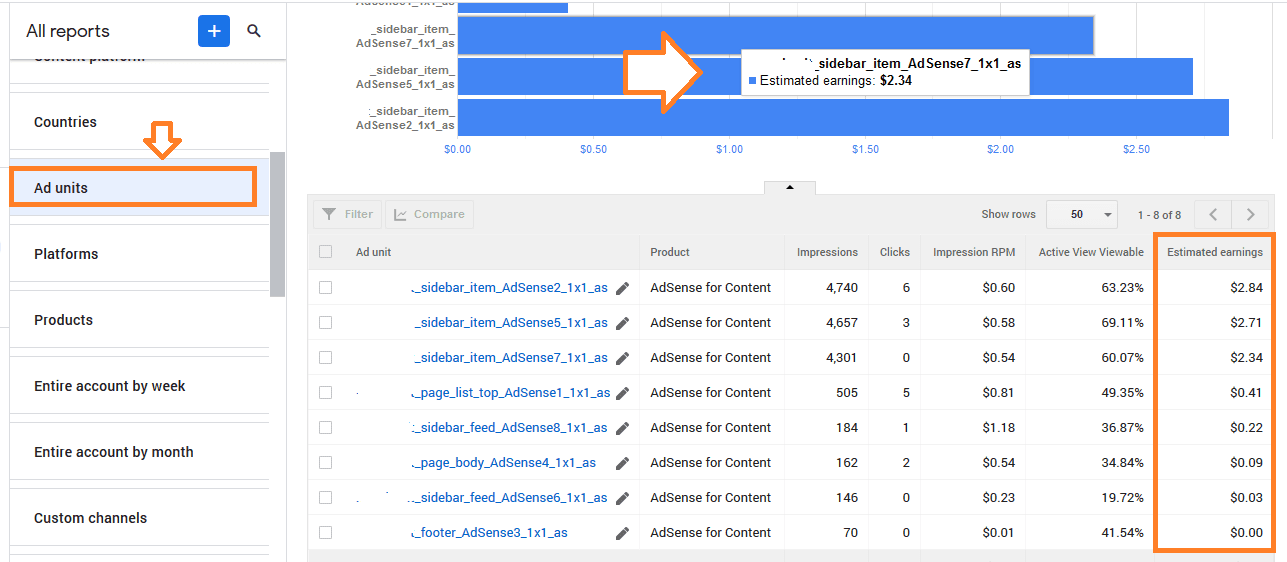Open the Show rows 50 dropdown
This screenshot has height=562, width=1287.
pos(1082,214)
